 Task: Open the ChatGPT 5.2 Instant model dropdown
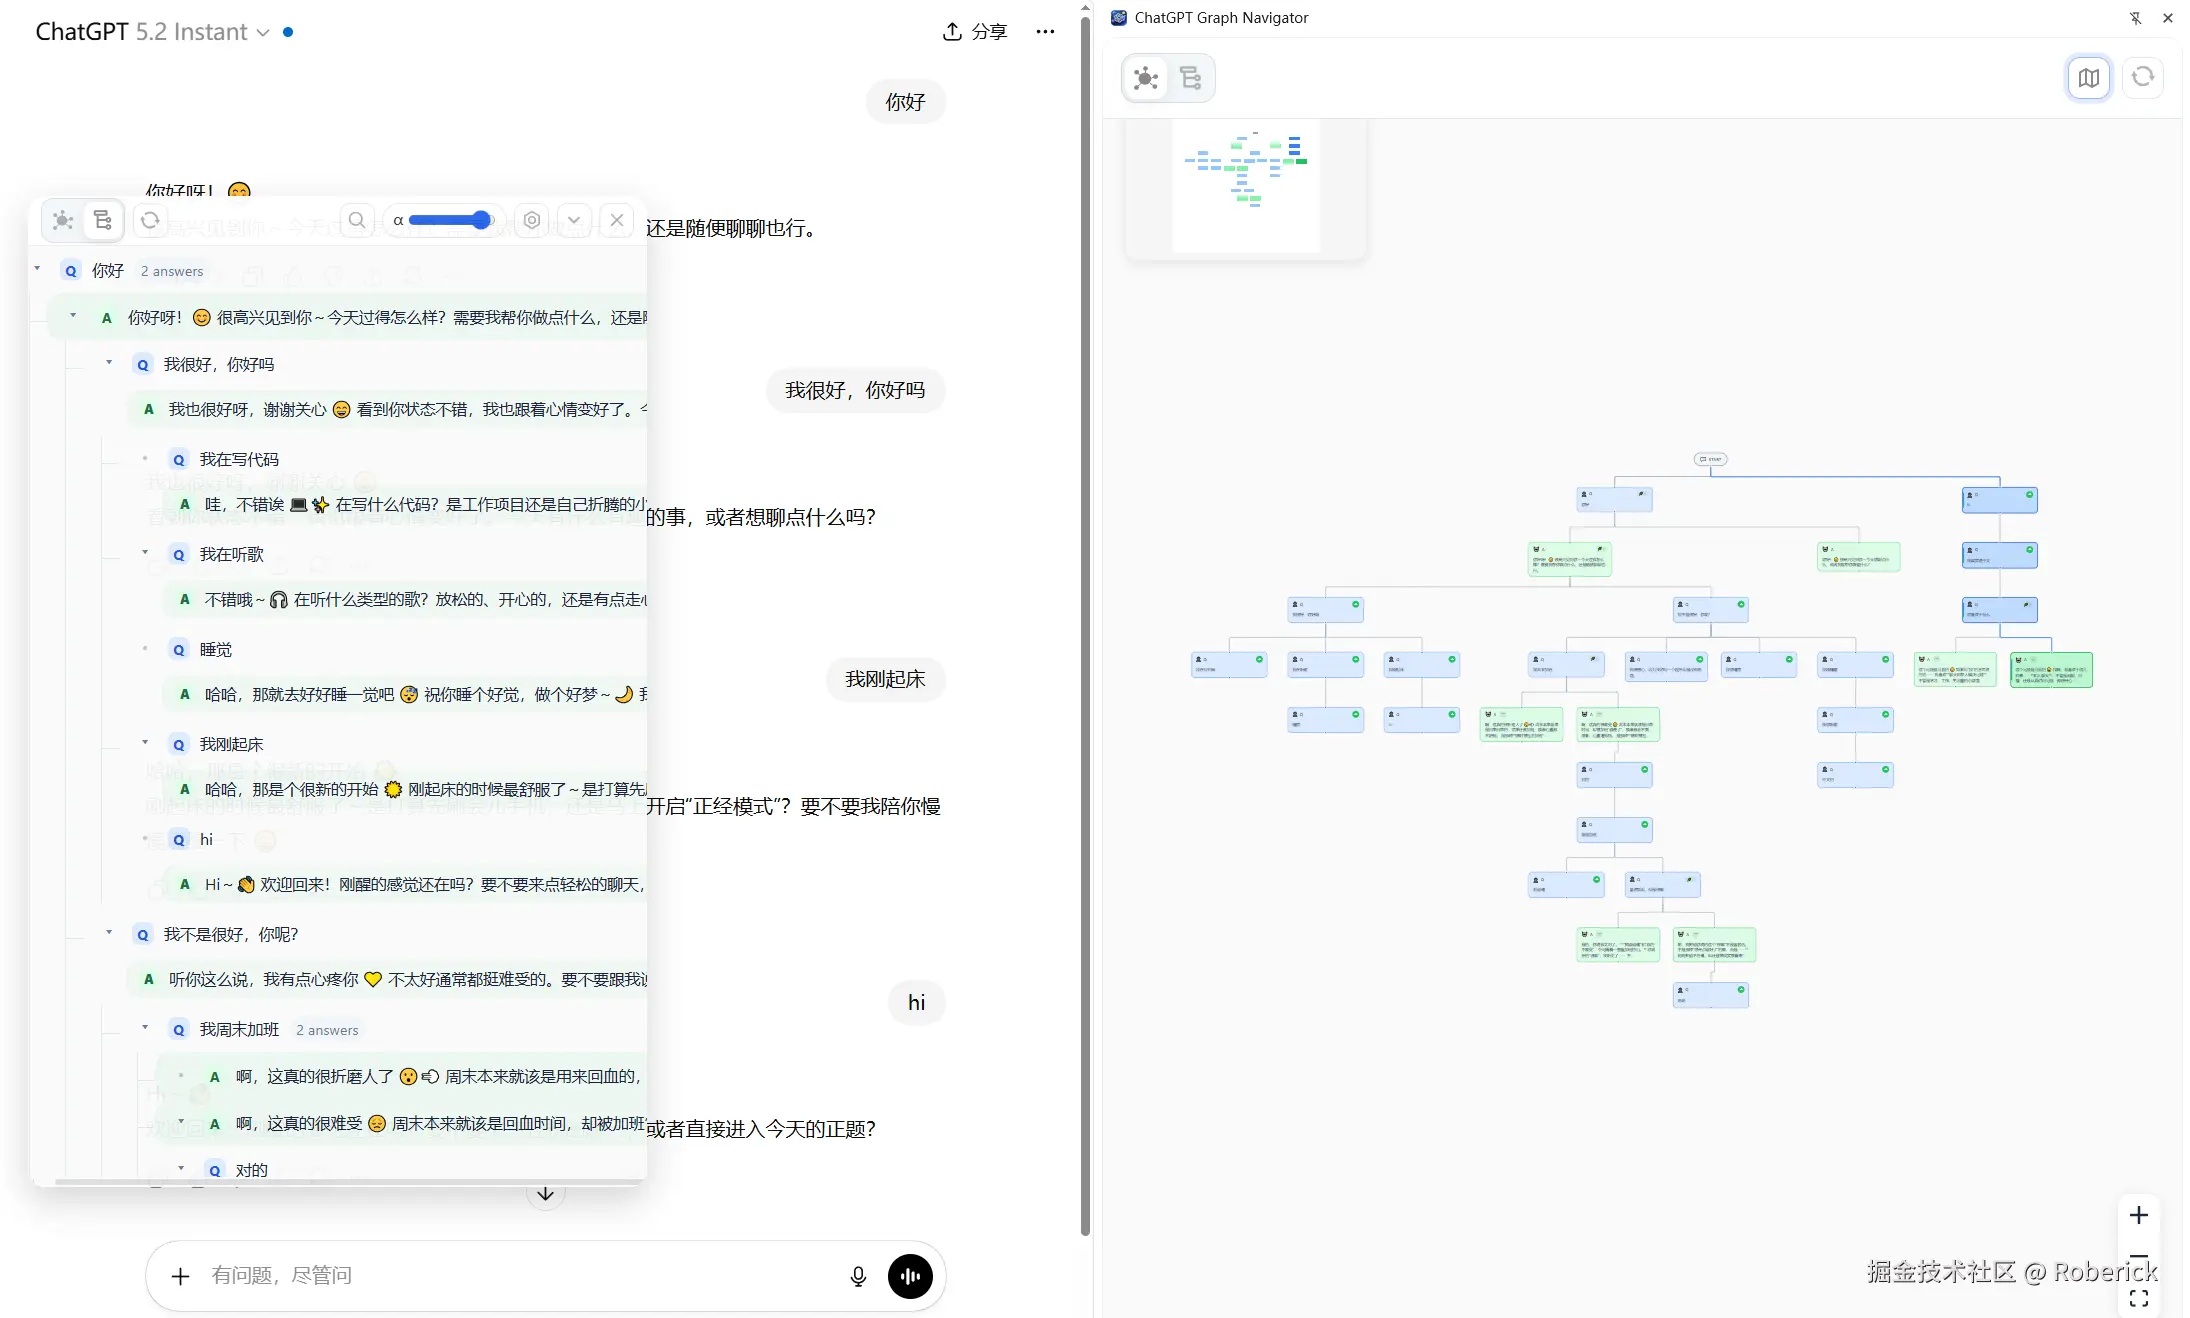[153, 32]
